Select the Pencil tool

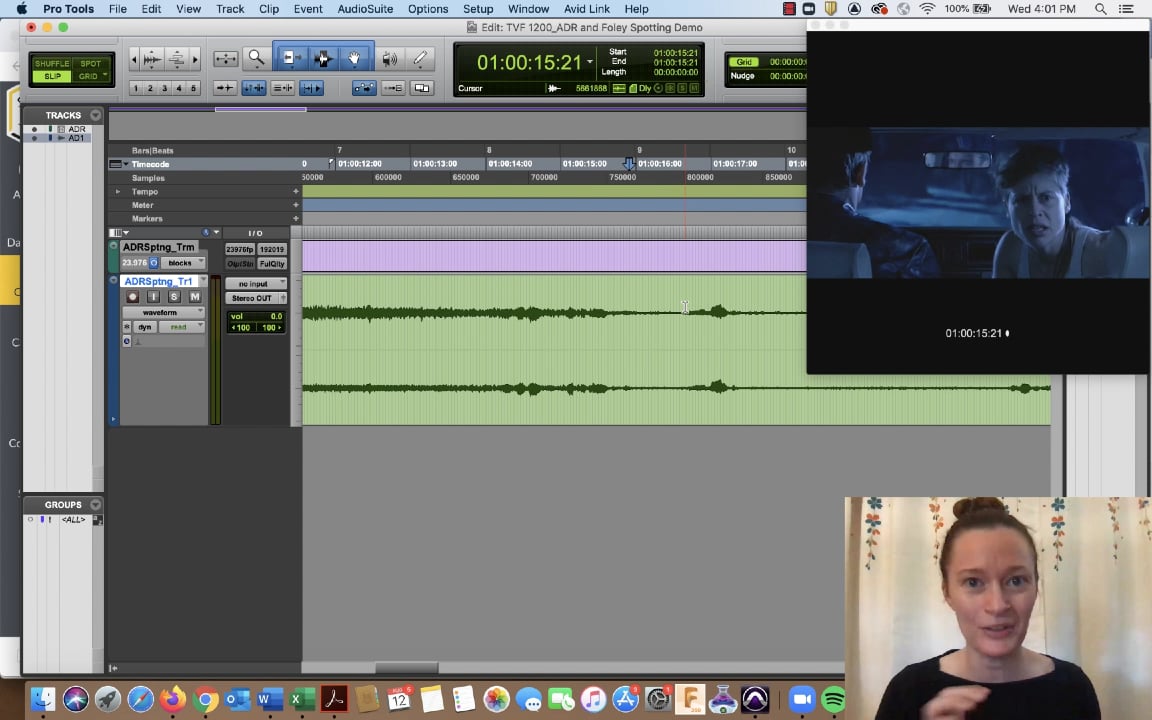click(x=420, y=58)
